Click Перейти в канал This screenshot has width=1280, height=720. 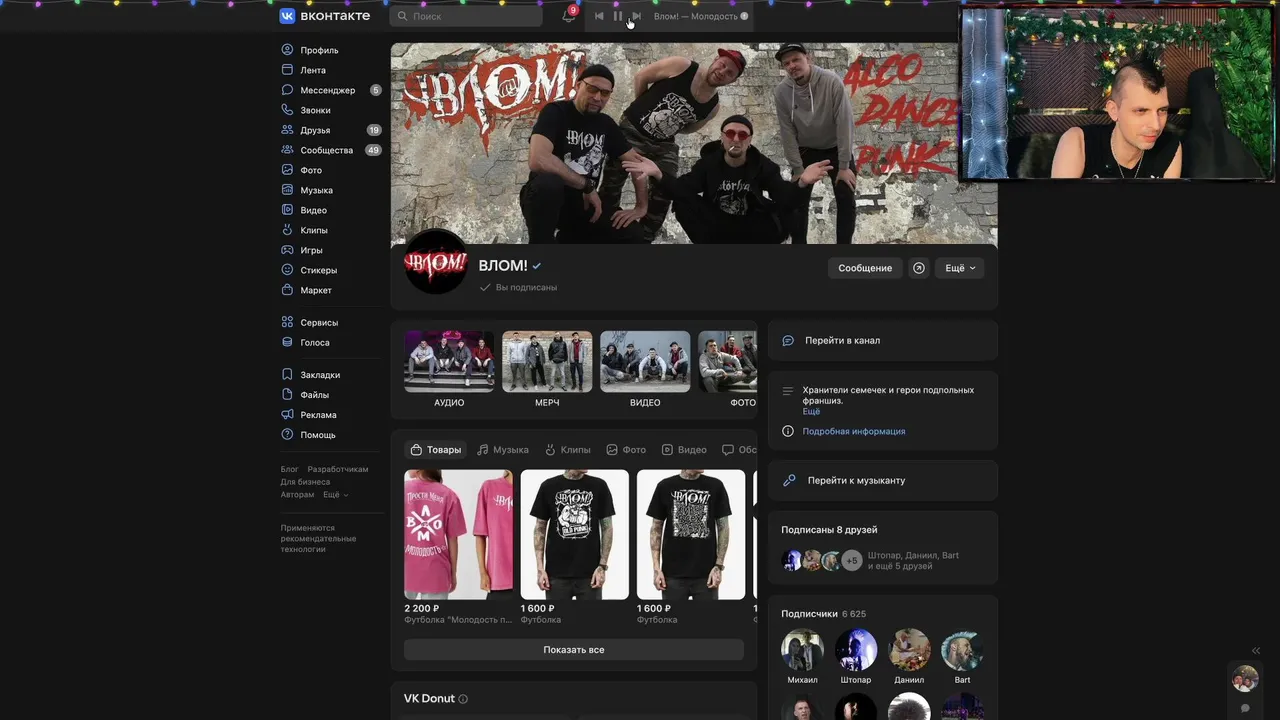click(883, 340)
